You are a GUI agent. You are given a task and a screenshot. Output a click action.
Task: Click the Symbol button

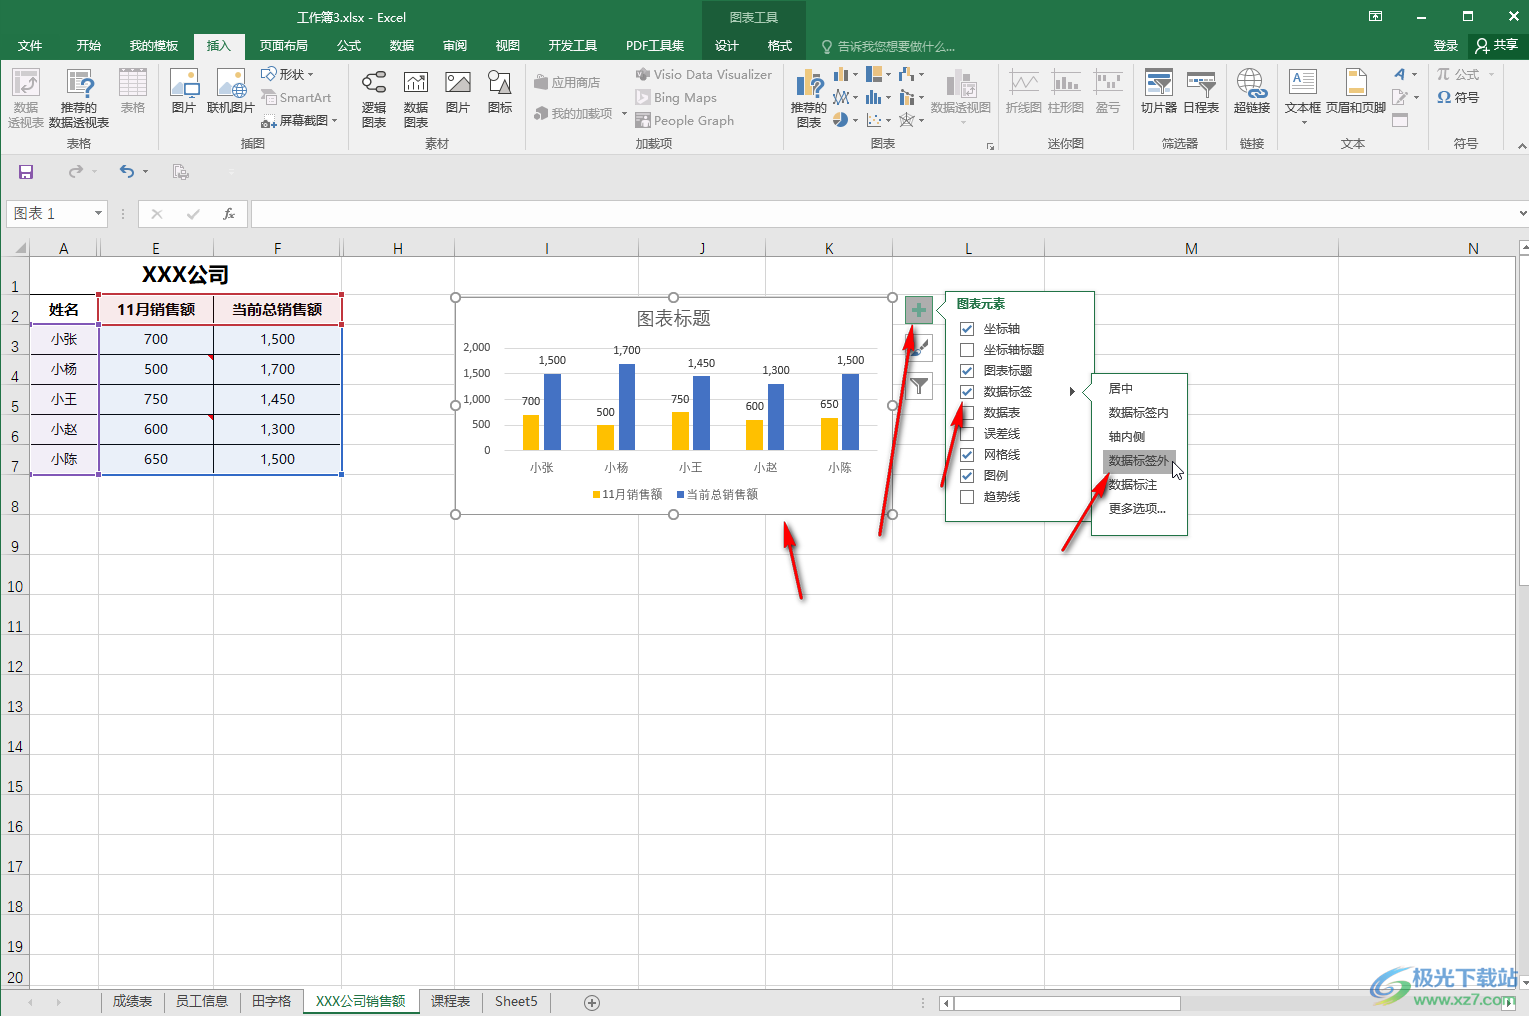click(x=1458, y=97)
